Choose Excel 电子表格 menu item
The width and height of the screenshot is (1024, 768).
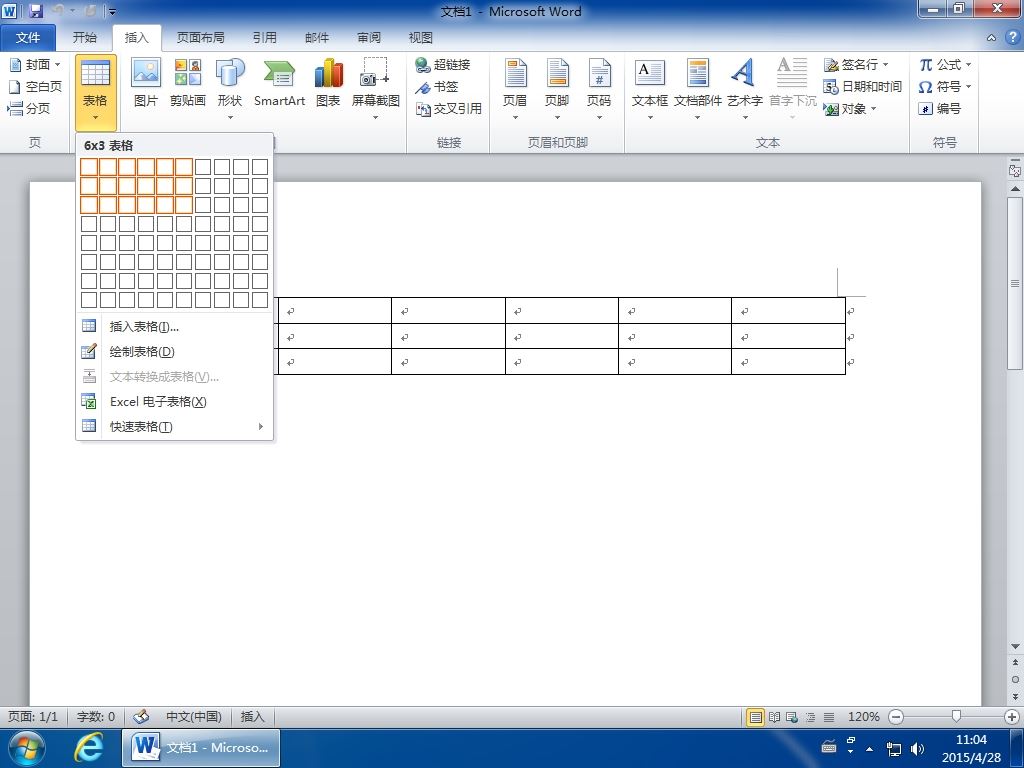pos(174,402)
